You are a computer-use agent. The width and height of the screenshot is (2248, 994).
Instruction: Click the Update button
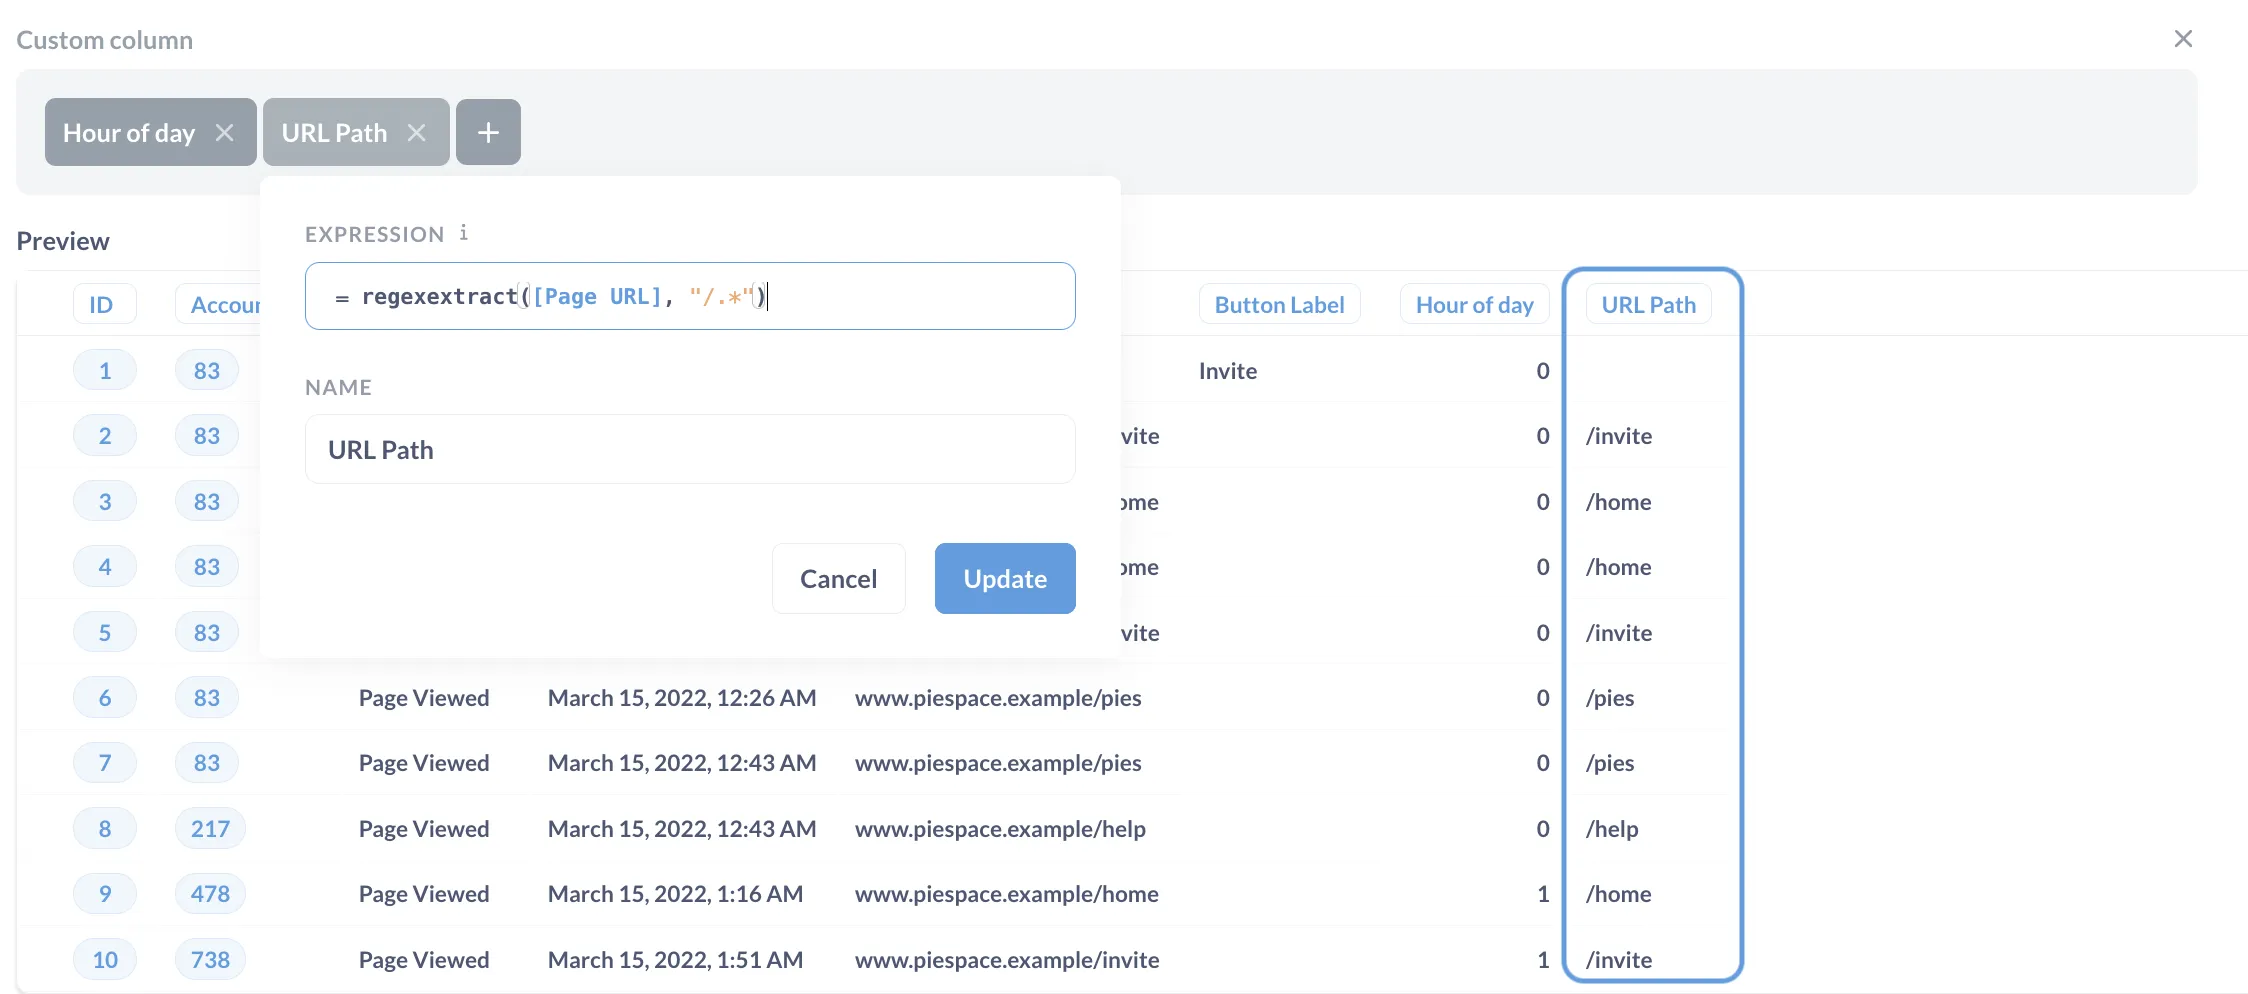pyautogui.click(x=1004, y=578)
